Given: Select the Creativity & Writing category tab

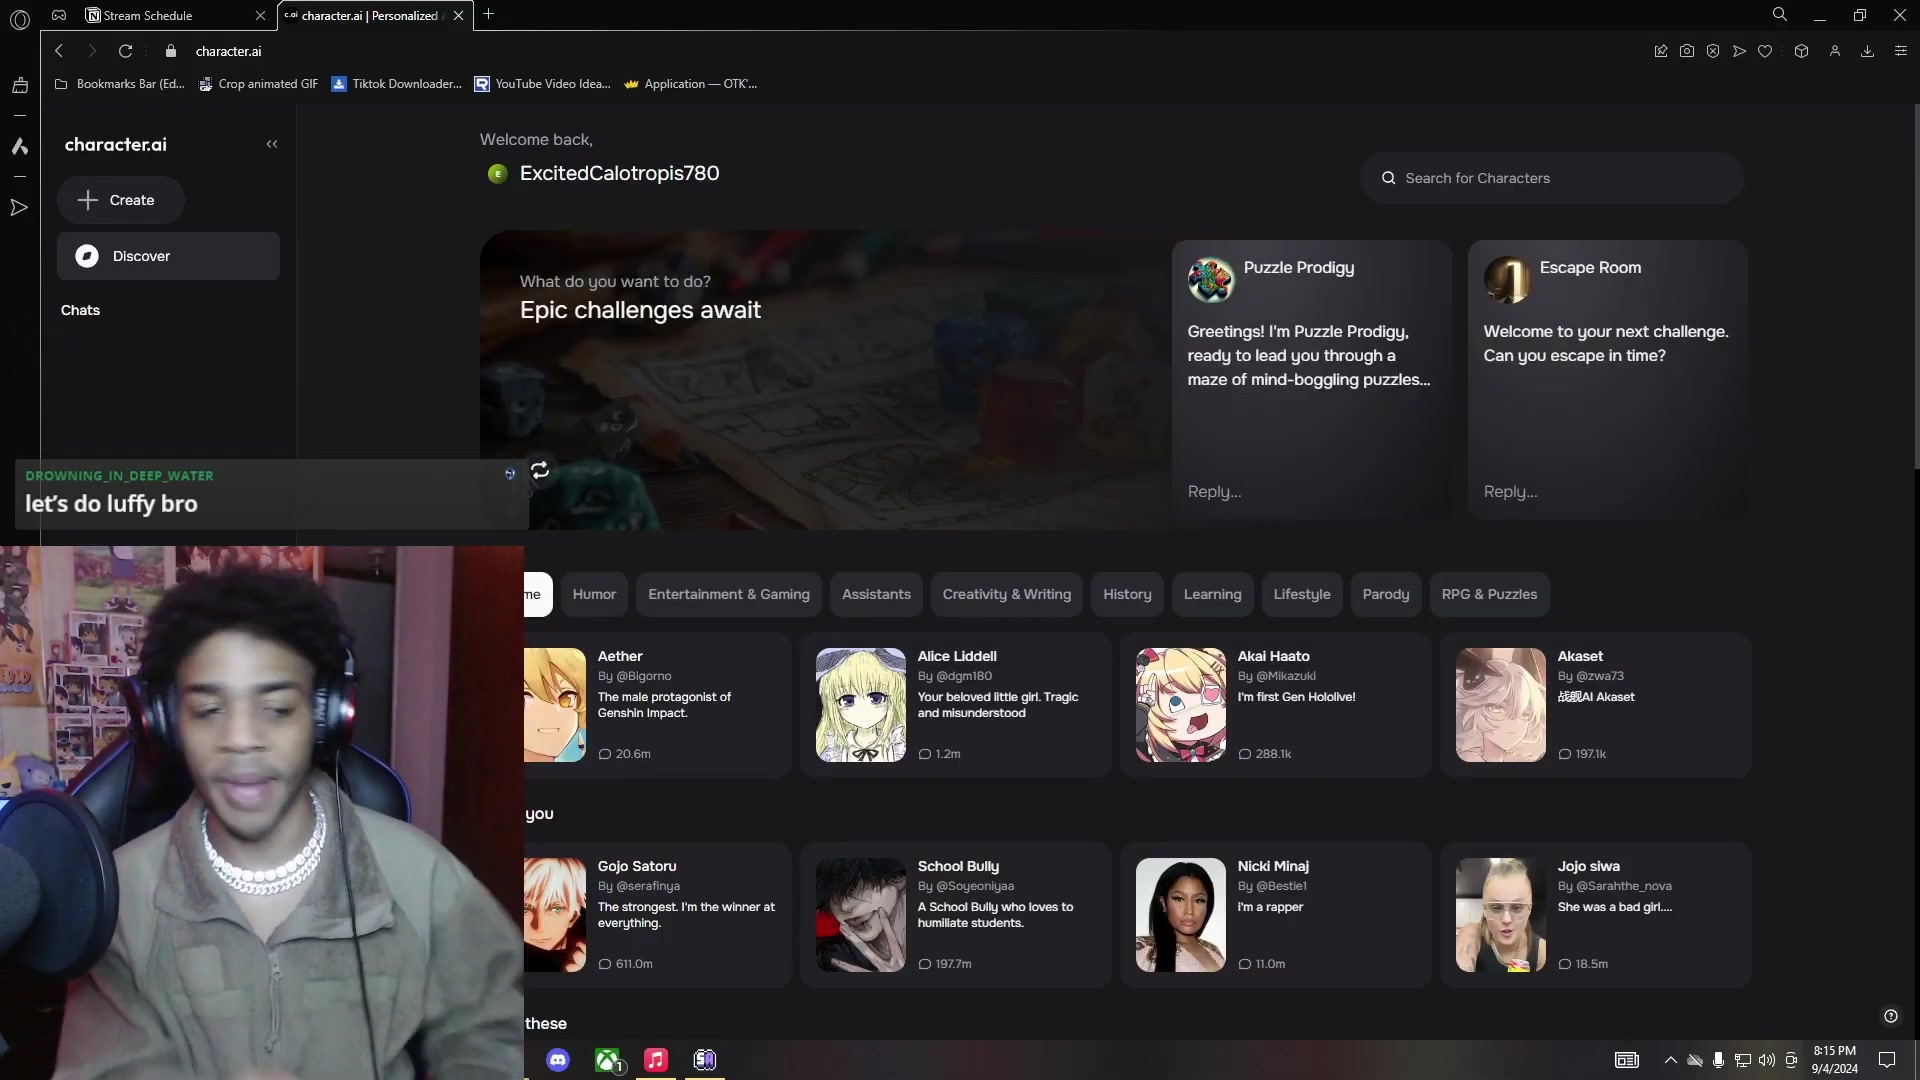Looking at the screenshot, I should 1006,594.
